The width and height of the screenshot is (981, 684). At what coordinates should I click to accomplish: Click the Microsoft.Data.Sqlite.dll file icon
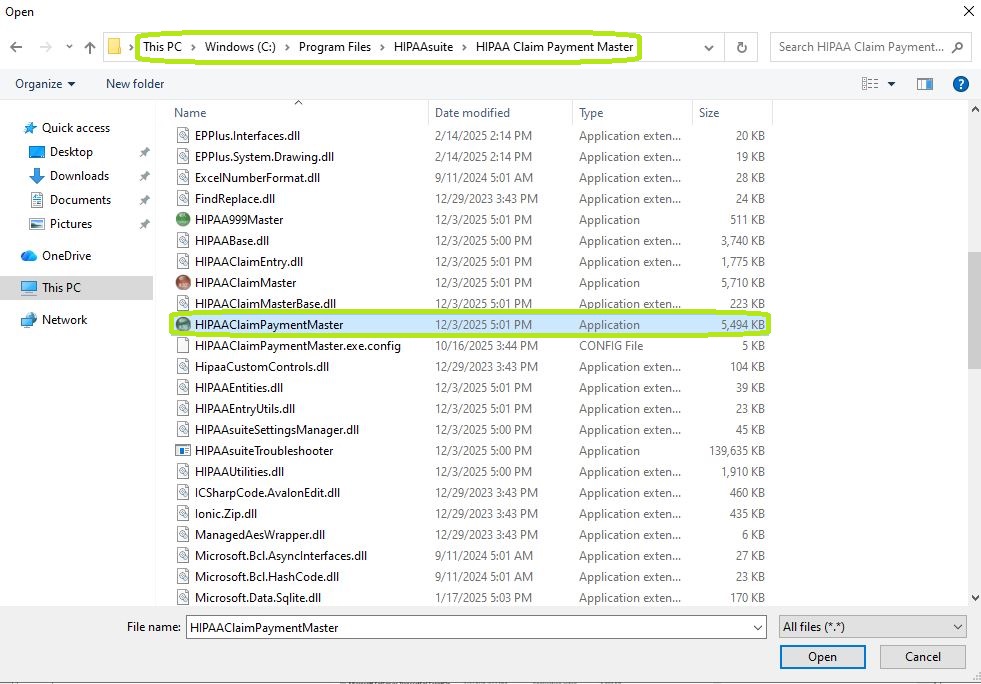click(183, 598)
